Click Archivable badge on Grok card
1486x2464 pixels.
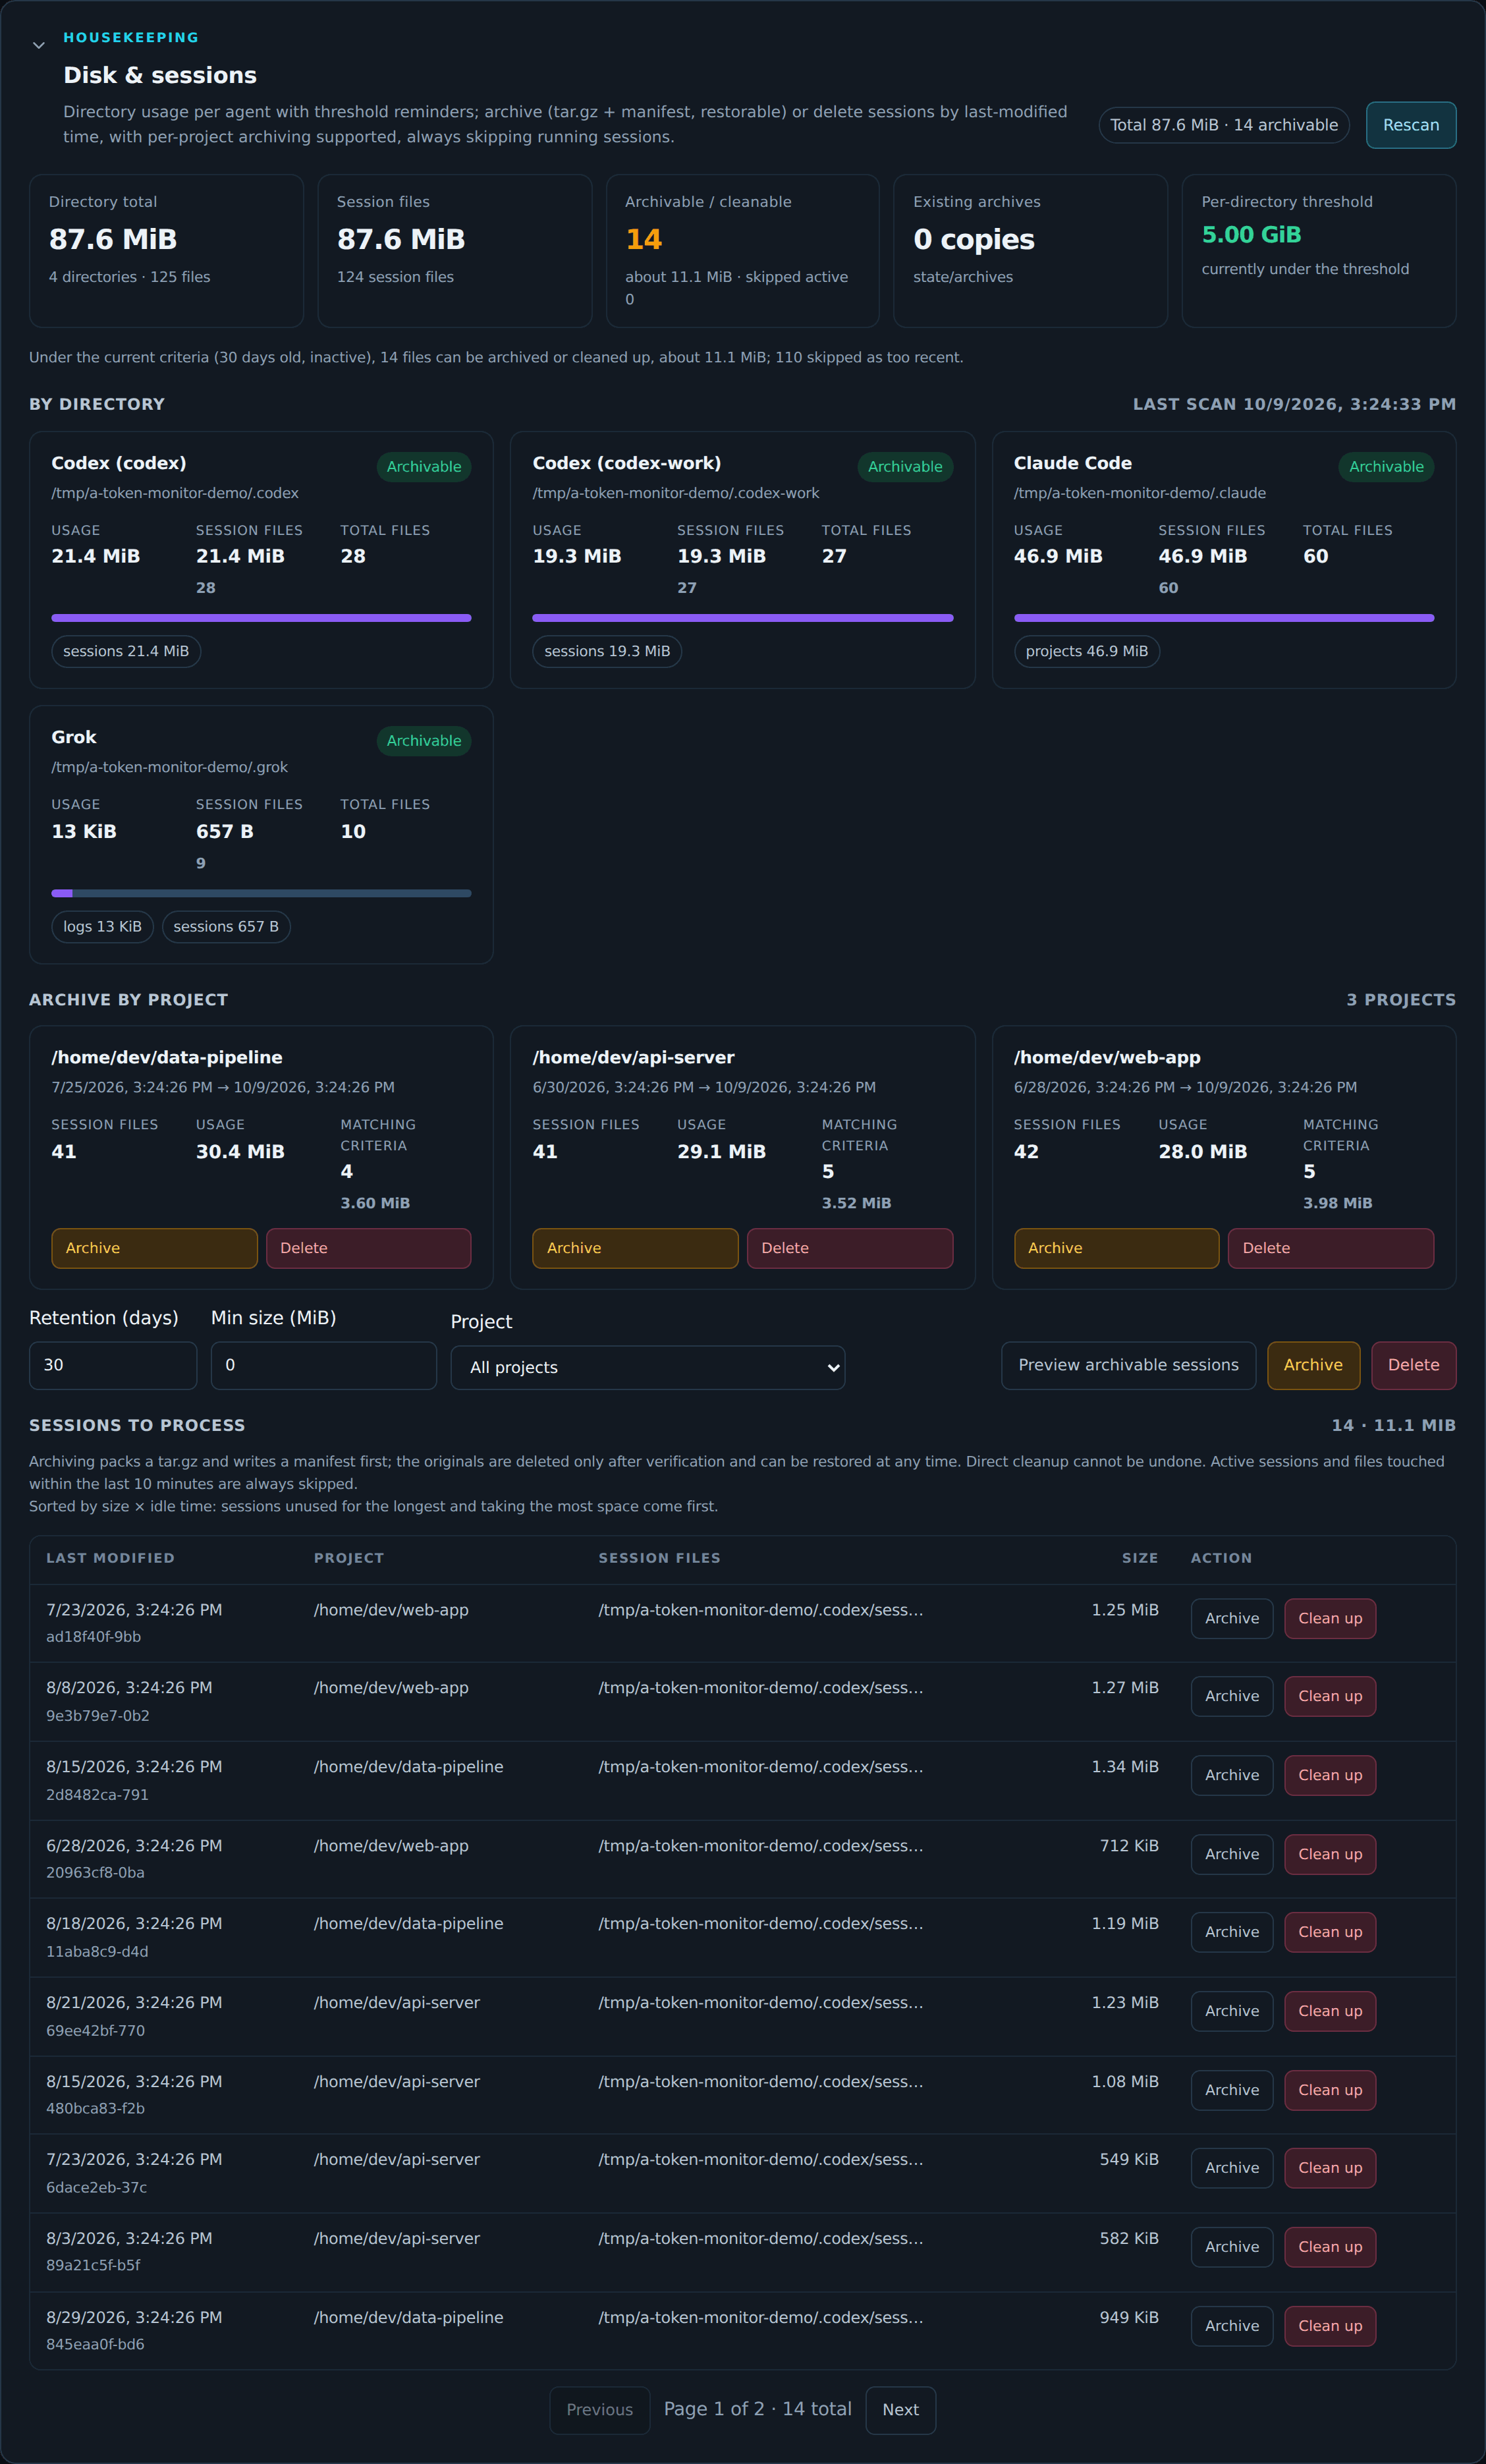pyautogui.click(x=423, y=741)
